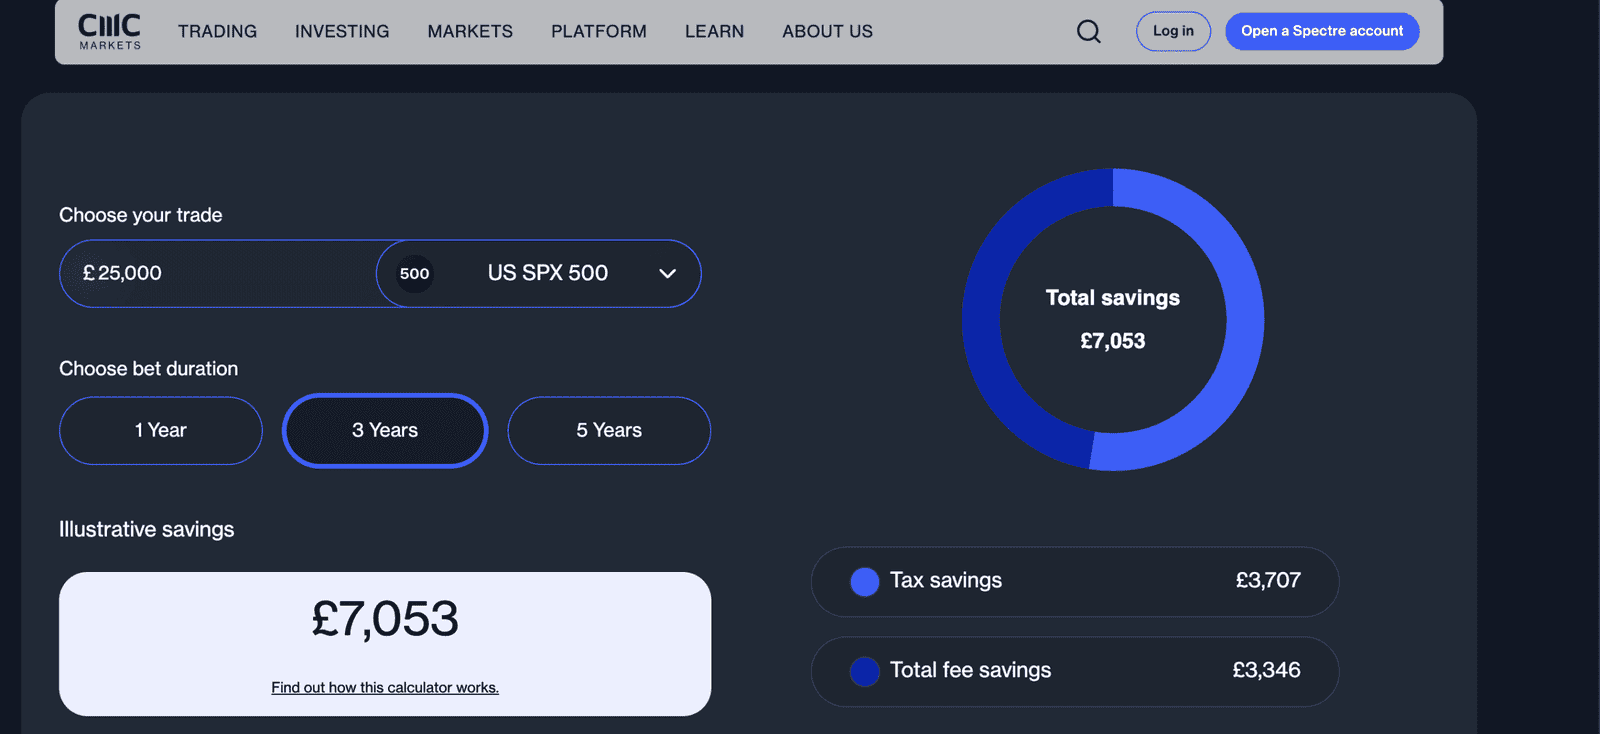Click the Choose bet duration label
This screenshot has width=1600, height=734.
[x=149, y=368]
